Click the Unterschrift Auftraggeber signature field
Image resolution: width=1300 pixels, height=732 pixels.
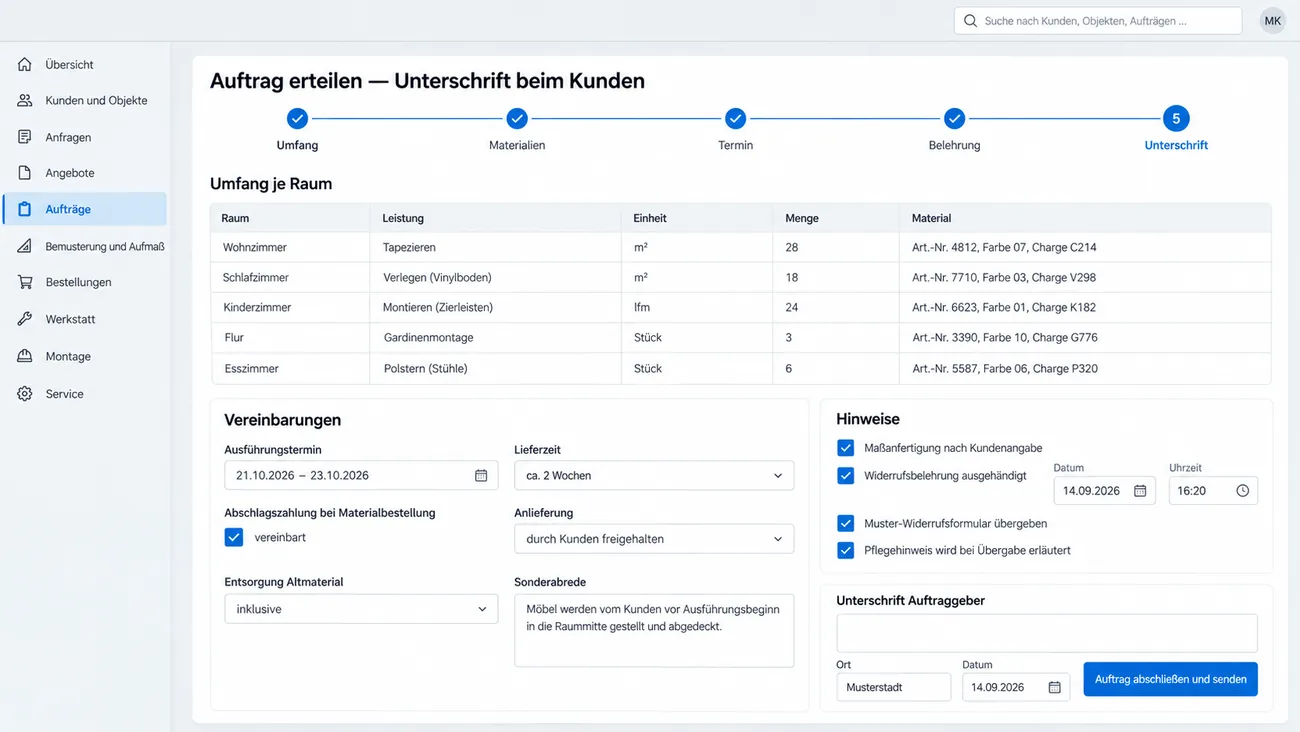pyautogui.click(x=1047, y=633)
